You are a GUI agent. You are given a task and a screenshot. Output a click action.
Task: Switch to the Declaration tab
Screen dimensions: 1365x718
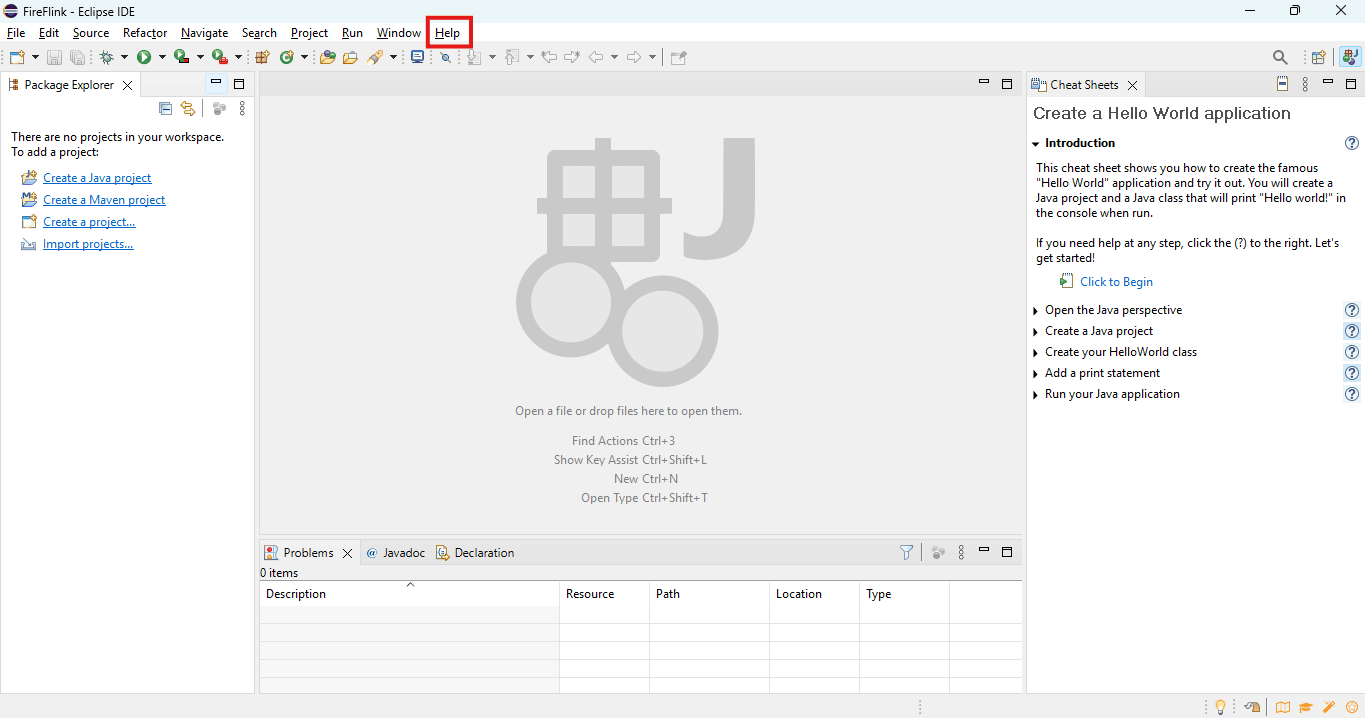[476, 553]
